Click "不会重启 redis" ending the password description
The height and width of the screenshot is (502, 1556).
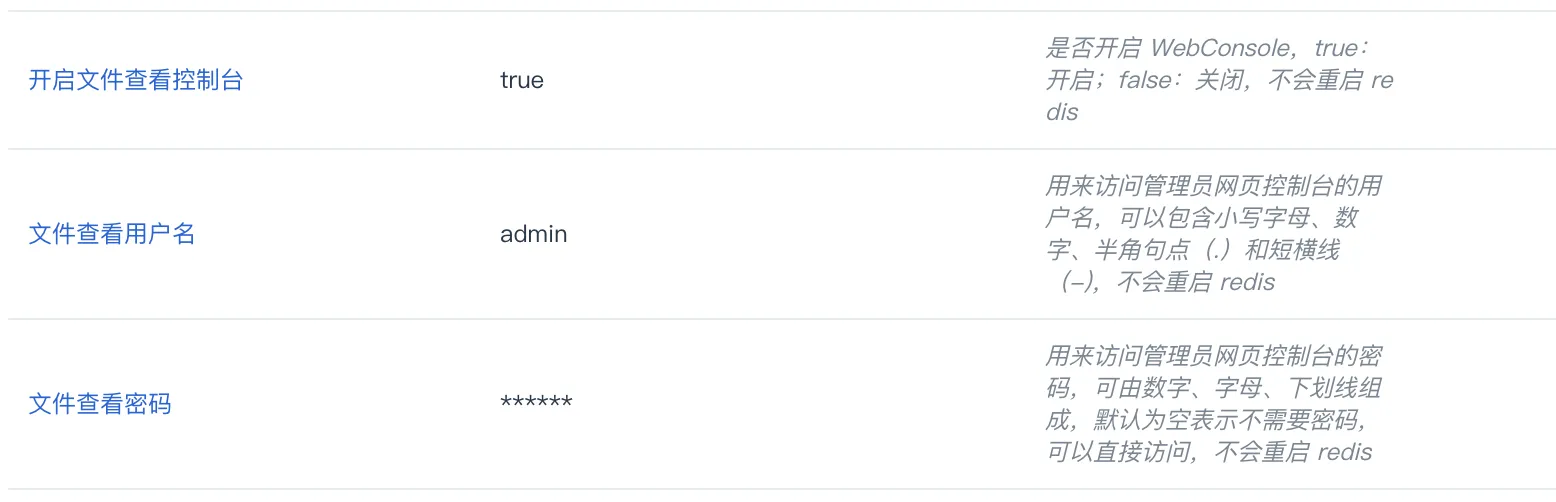point(1293,452)
